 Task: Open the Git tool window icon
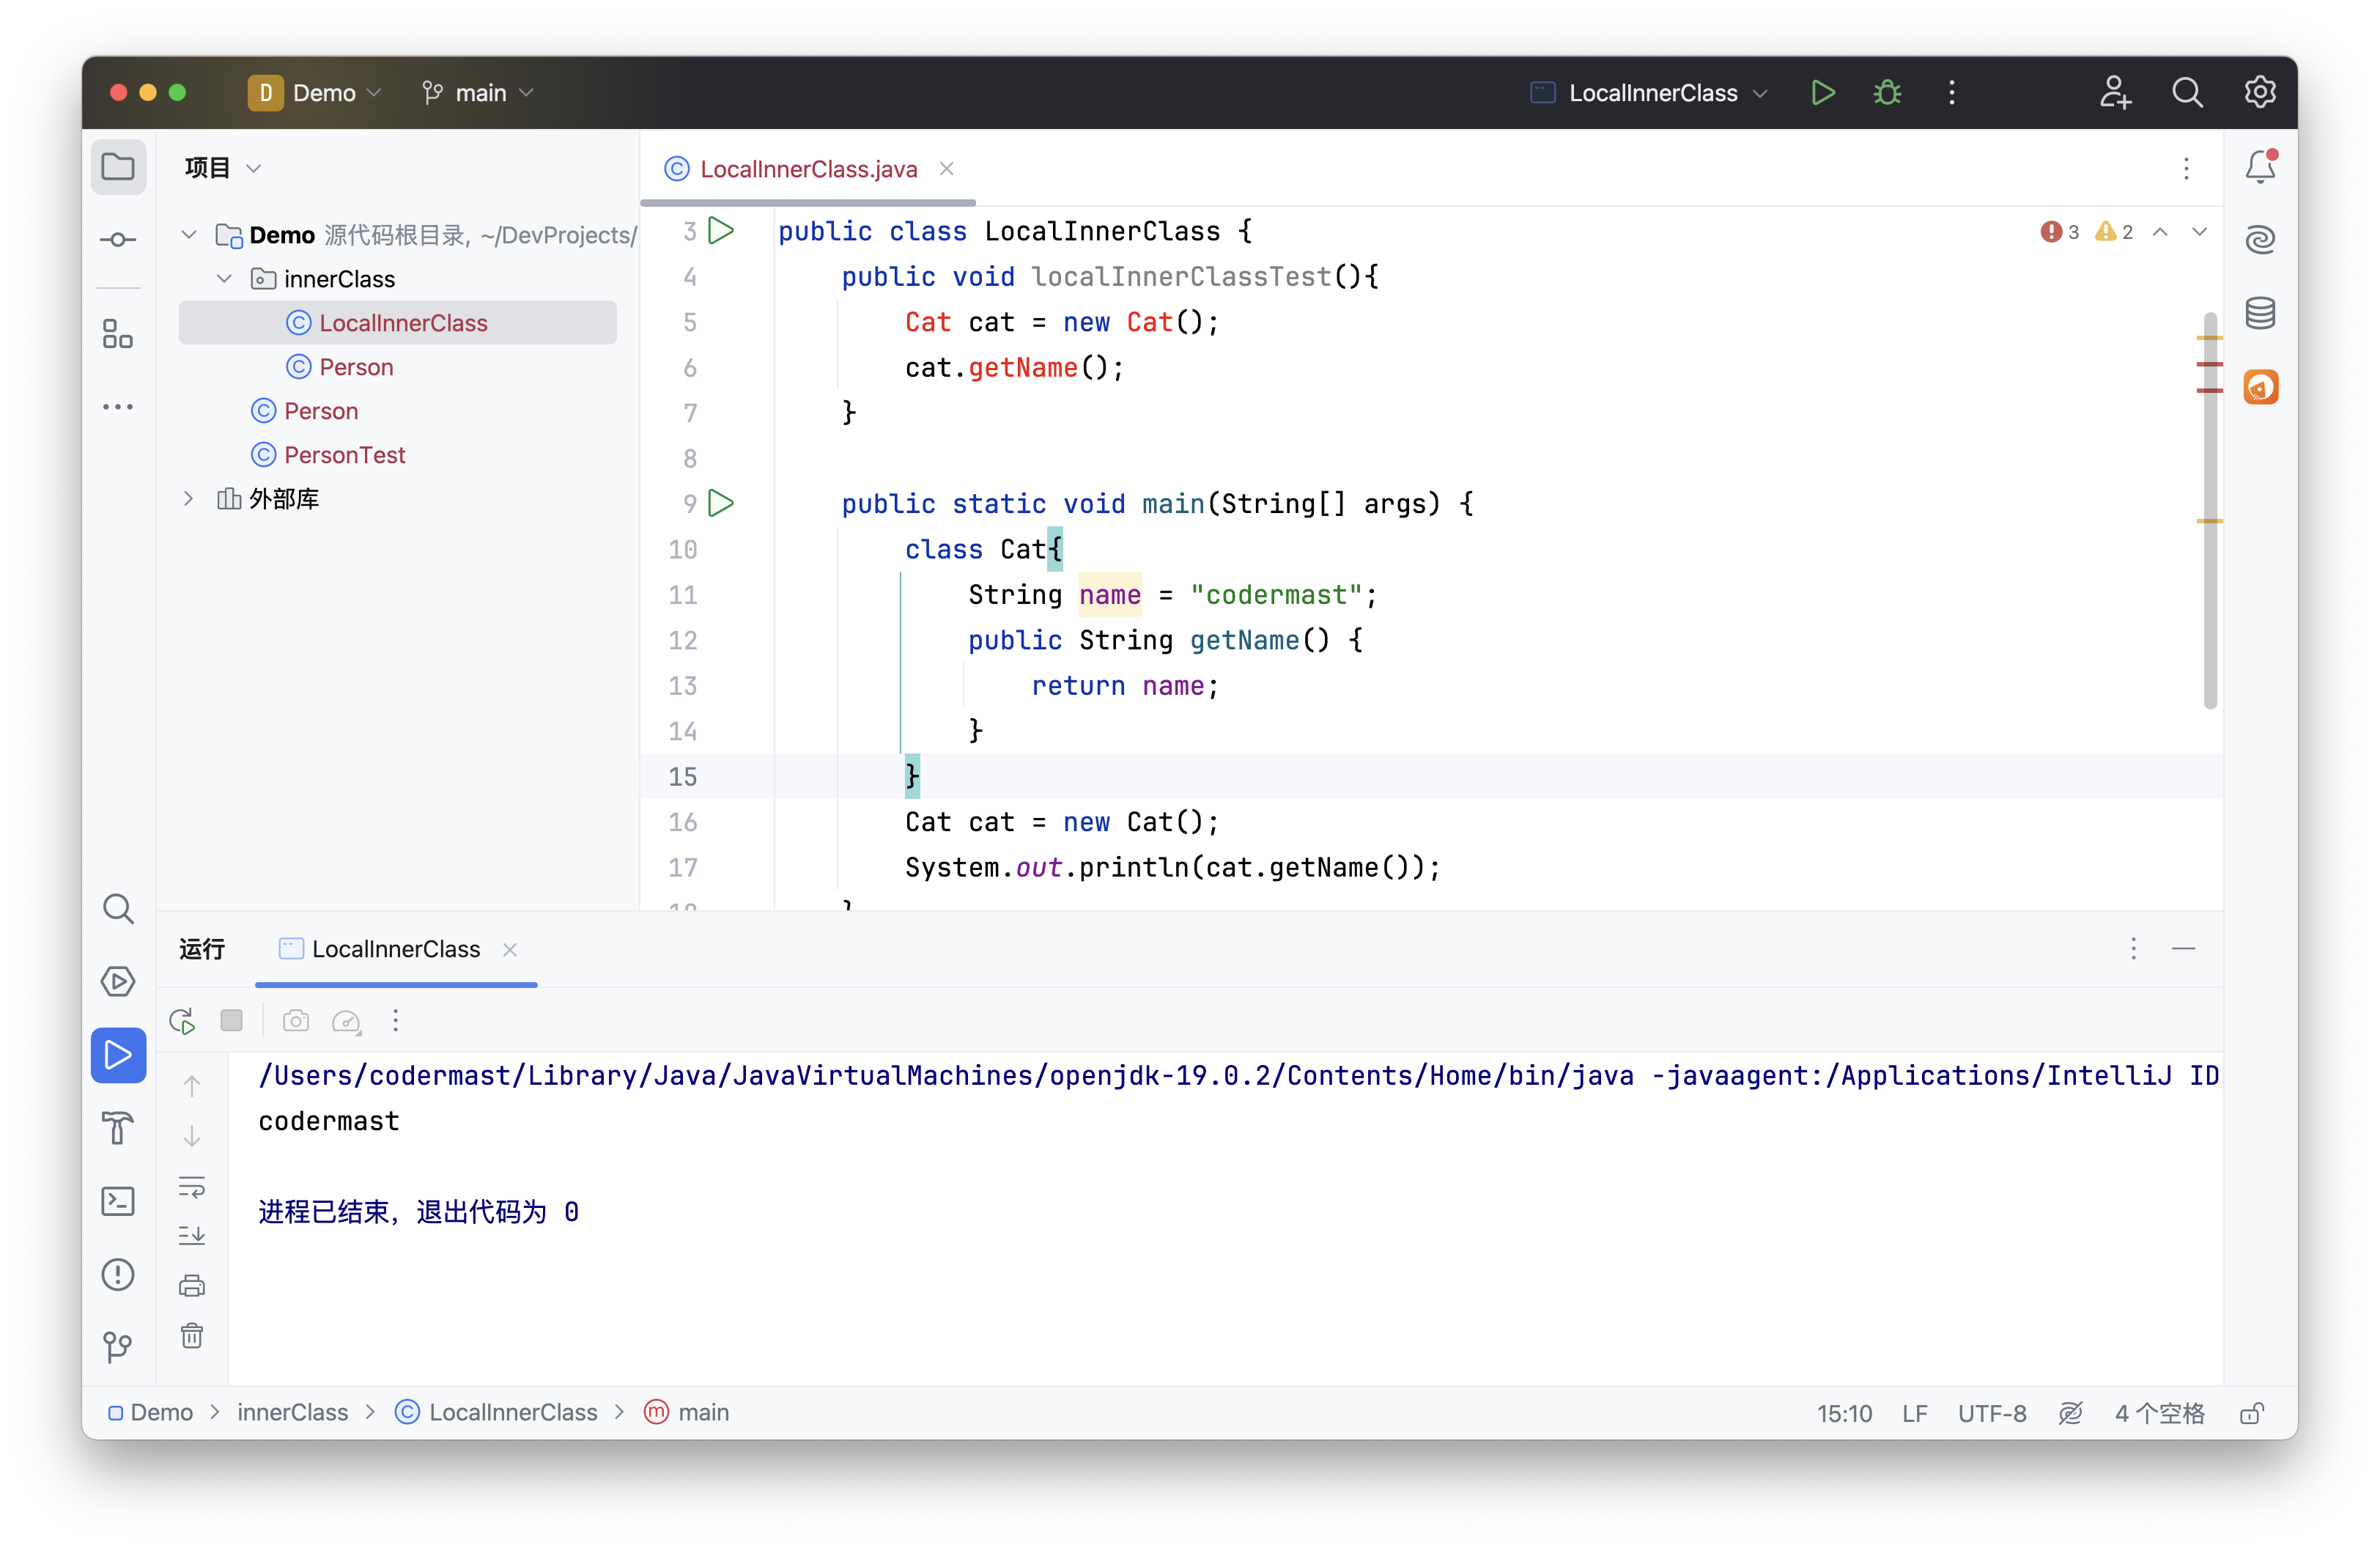[118, 1347]
